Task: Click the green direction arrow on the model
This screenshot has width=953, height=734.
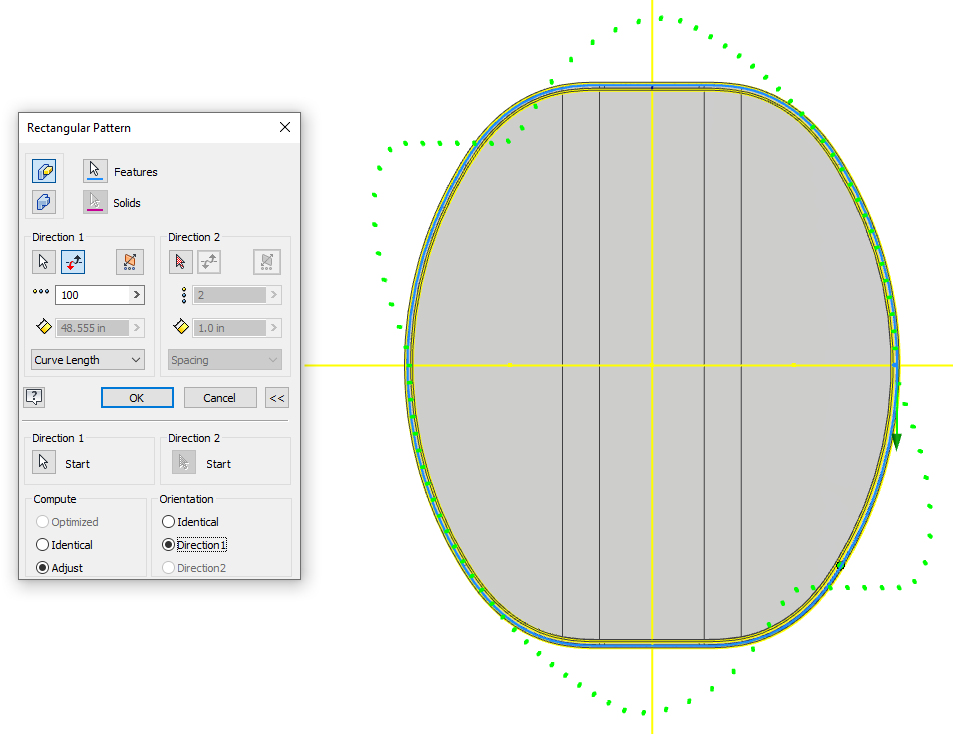Action: coord(896,441)
